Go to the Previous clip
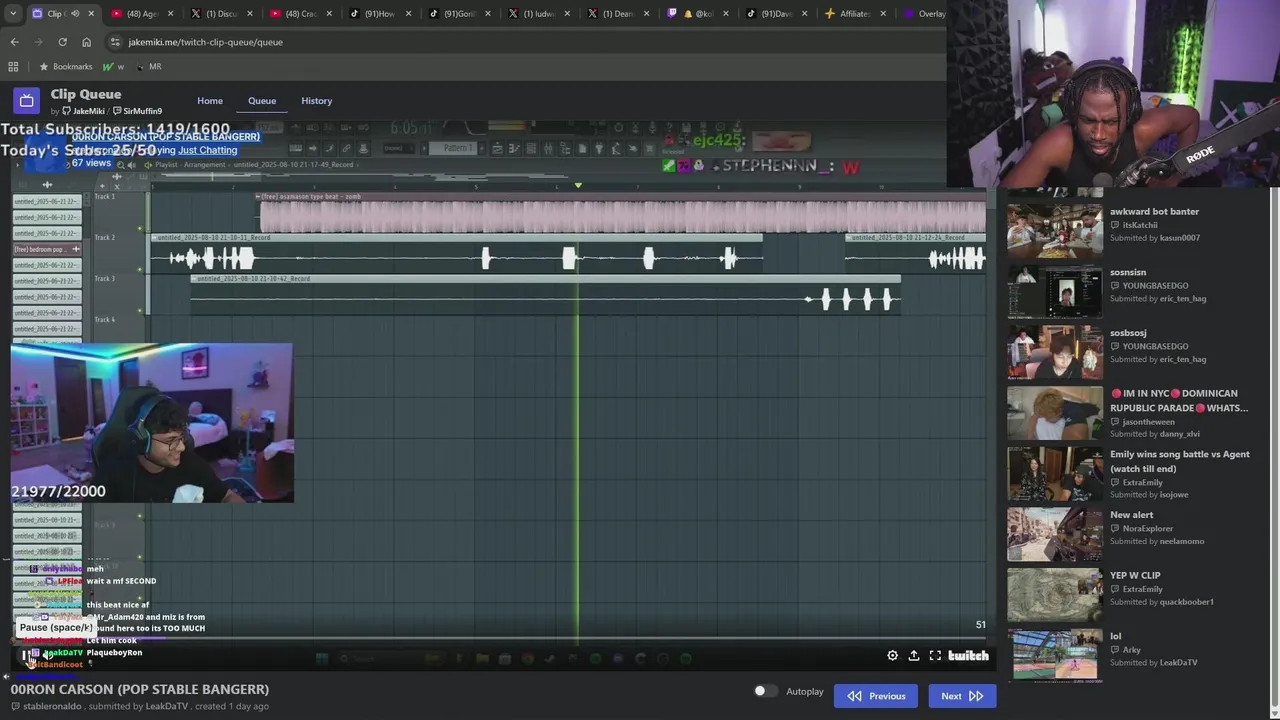1280x720 pixels. [877, 696]
